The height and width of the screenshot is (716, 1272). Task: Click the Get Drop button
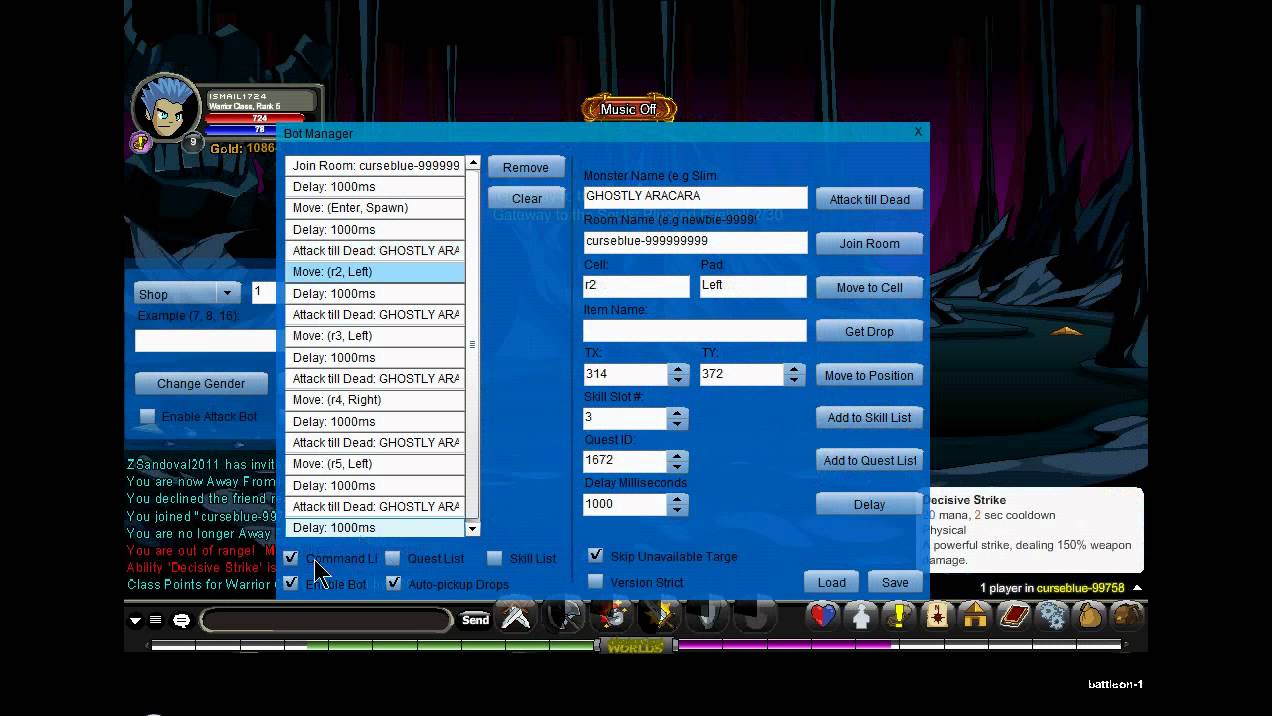(869, 331)
